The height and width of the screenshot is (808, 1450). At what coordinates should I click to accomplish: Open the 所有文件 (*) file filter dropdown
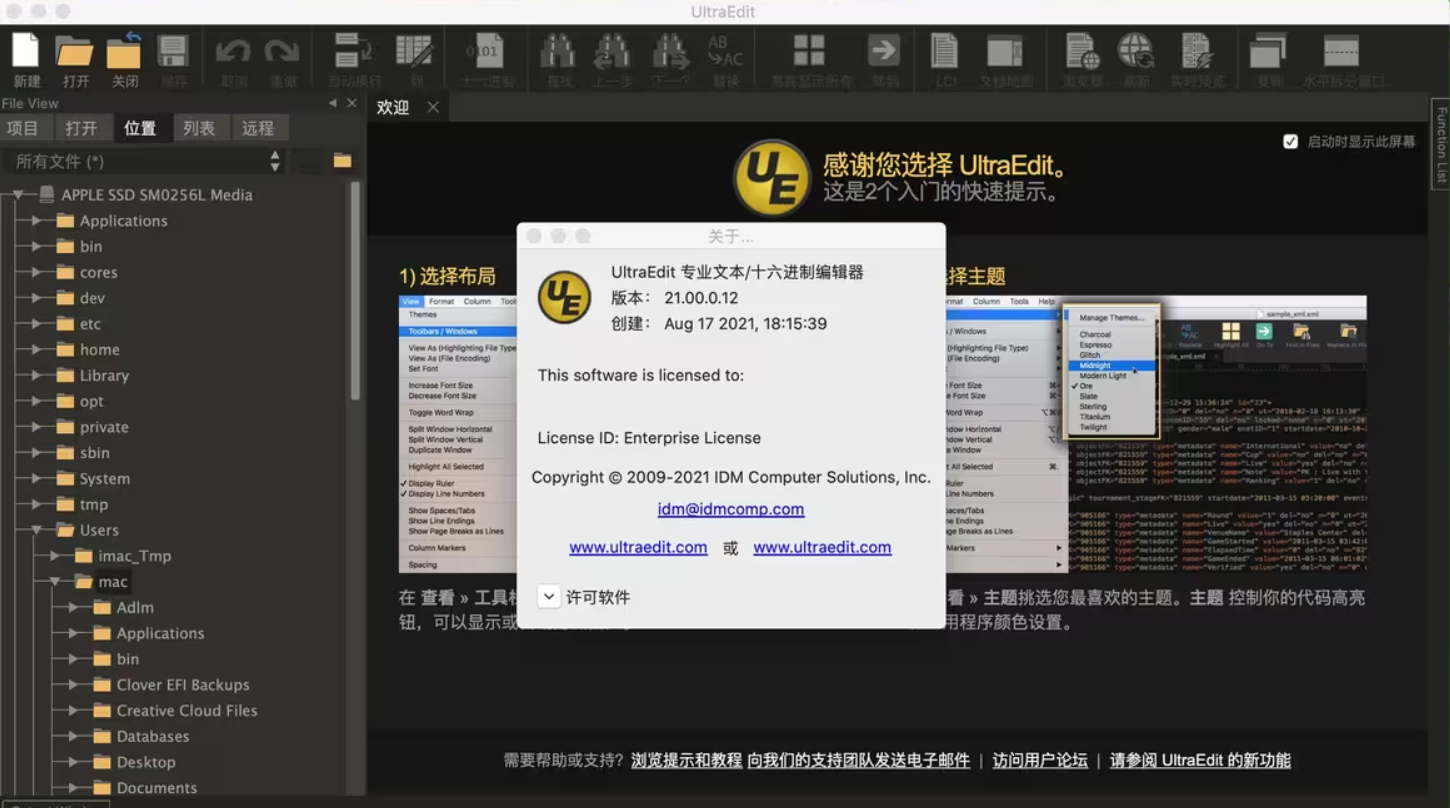click(x=145, y=161)
